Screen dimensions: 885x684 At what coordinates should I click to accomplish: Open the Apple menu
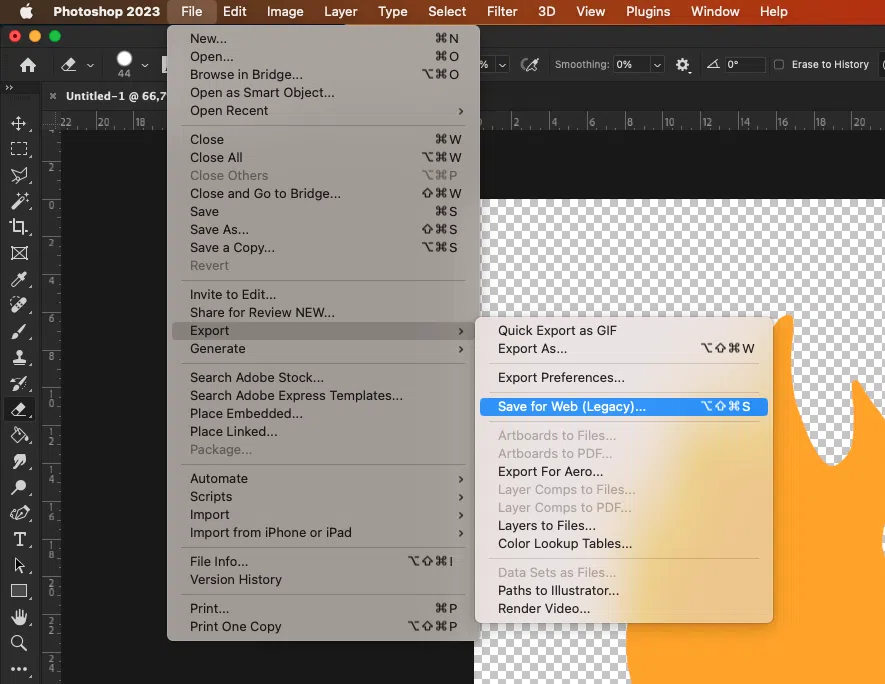point(26,11)
